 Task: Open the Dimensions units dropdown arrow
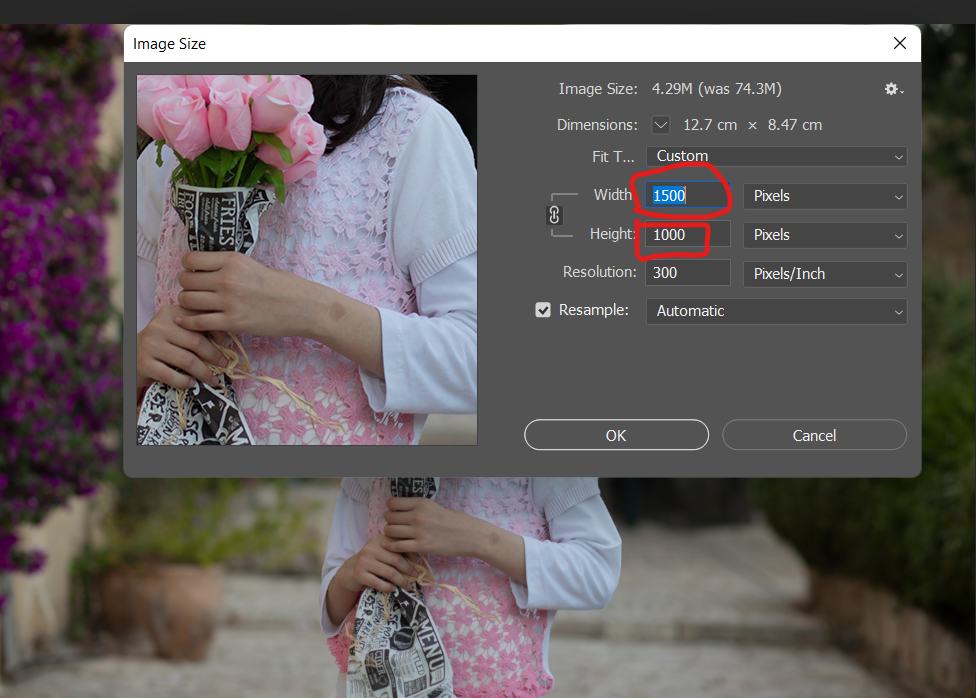(x=660, y=125)
